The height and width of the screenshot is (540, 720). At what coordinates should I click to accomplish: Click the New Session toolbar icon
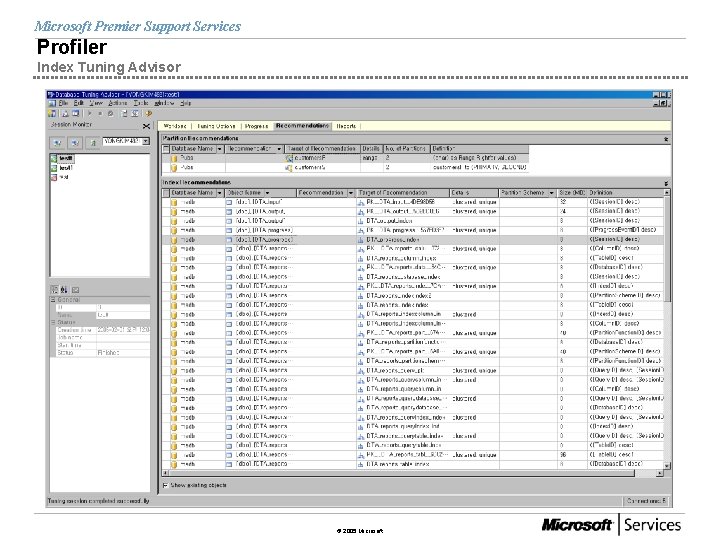pyautogui.click(x=52, y=113)
